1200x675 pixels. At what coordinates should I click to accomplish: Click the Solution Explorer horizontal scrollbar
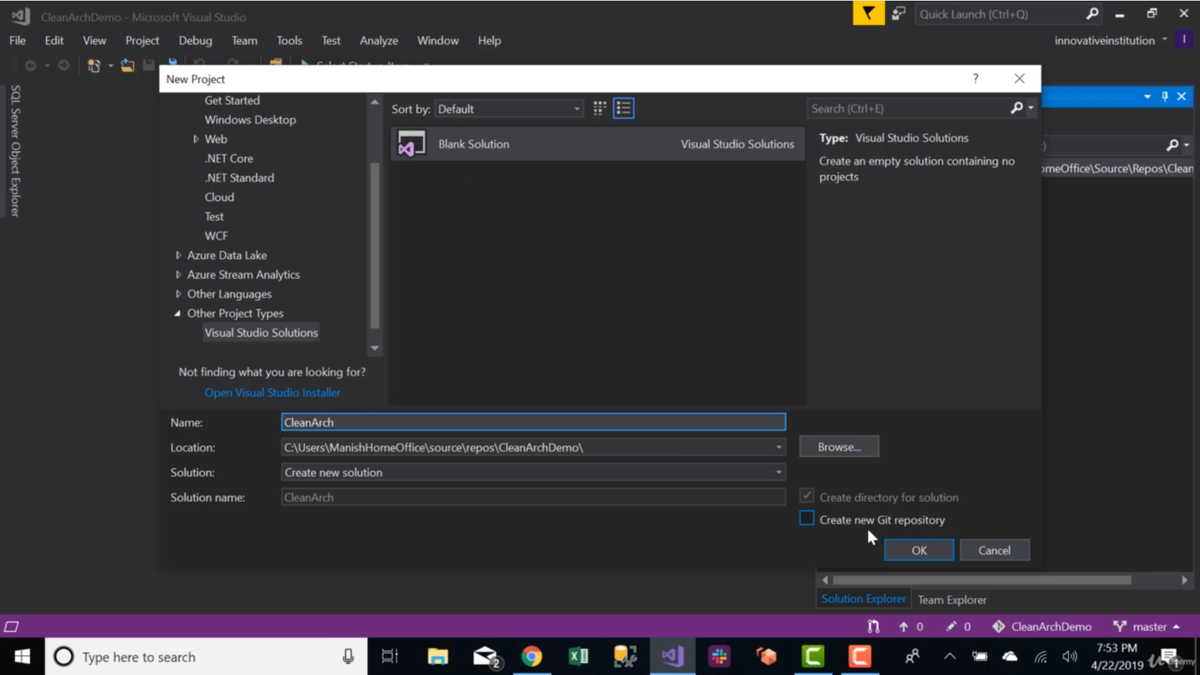pos(982,580)
